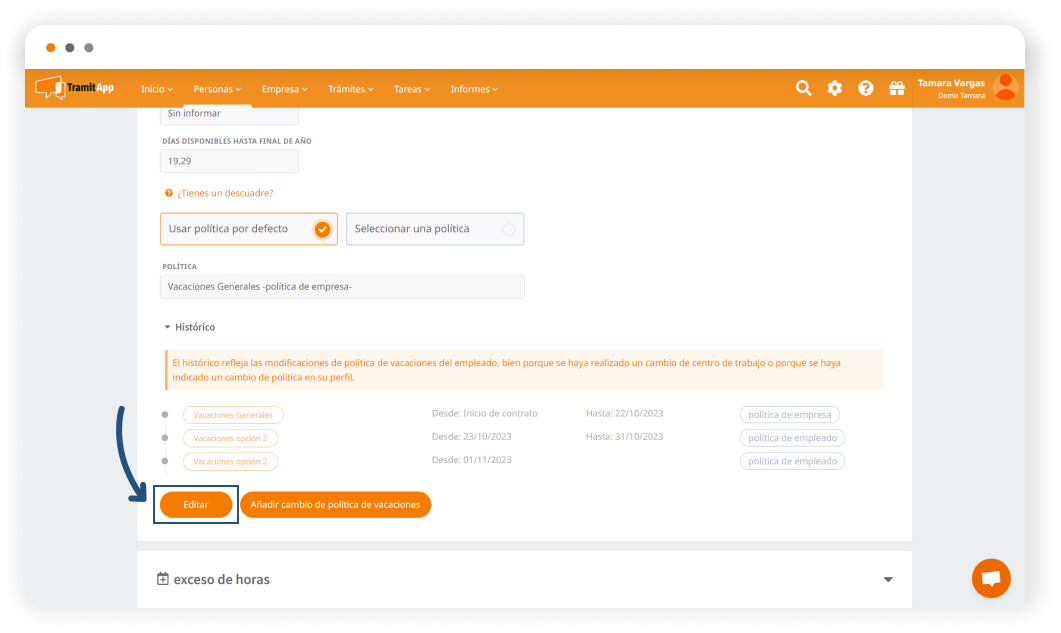Image resolution: width=1061 pixels, height=633 pixels.
Task: Open the orange chat bubble widget
Action: click(991, 578)
